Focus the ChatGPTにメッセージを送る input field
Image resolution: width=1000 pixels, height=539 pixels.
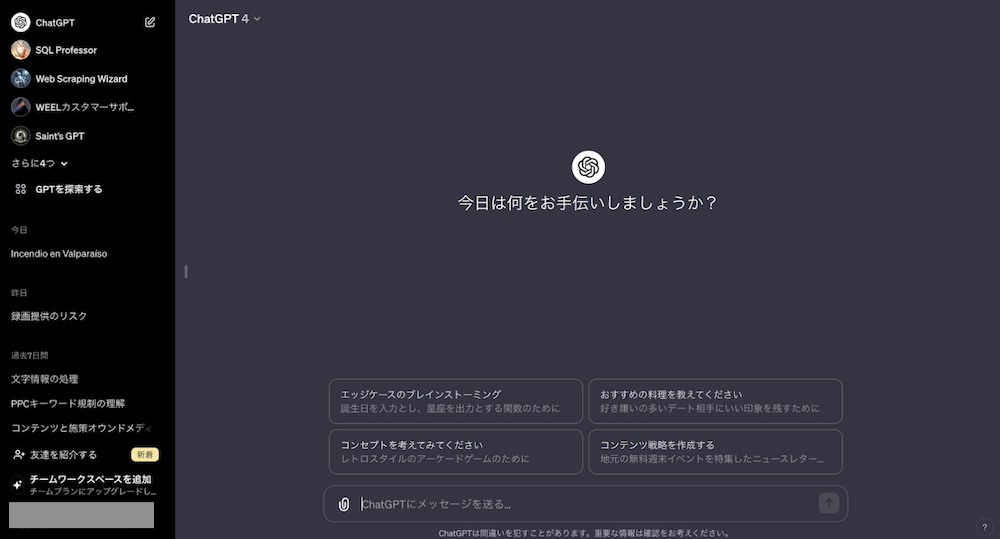pos(585,504)
